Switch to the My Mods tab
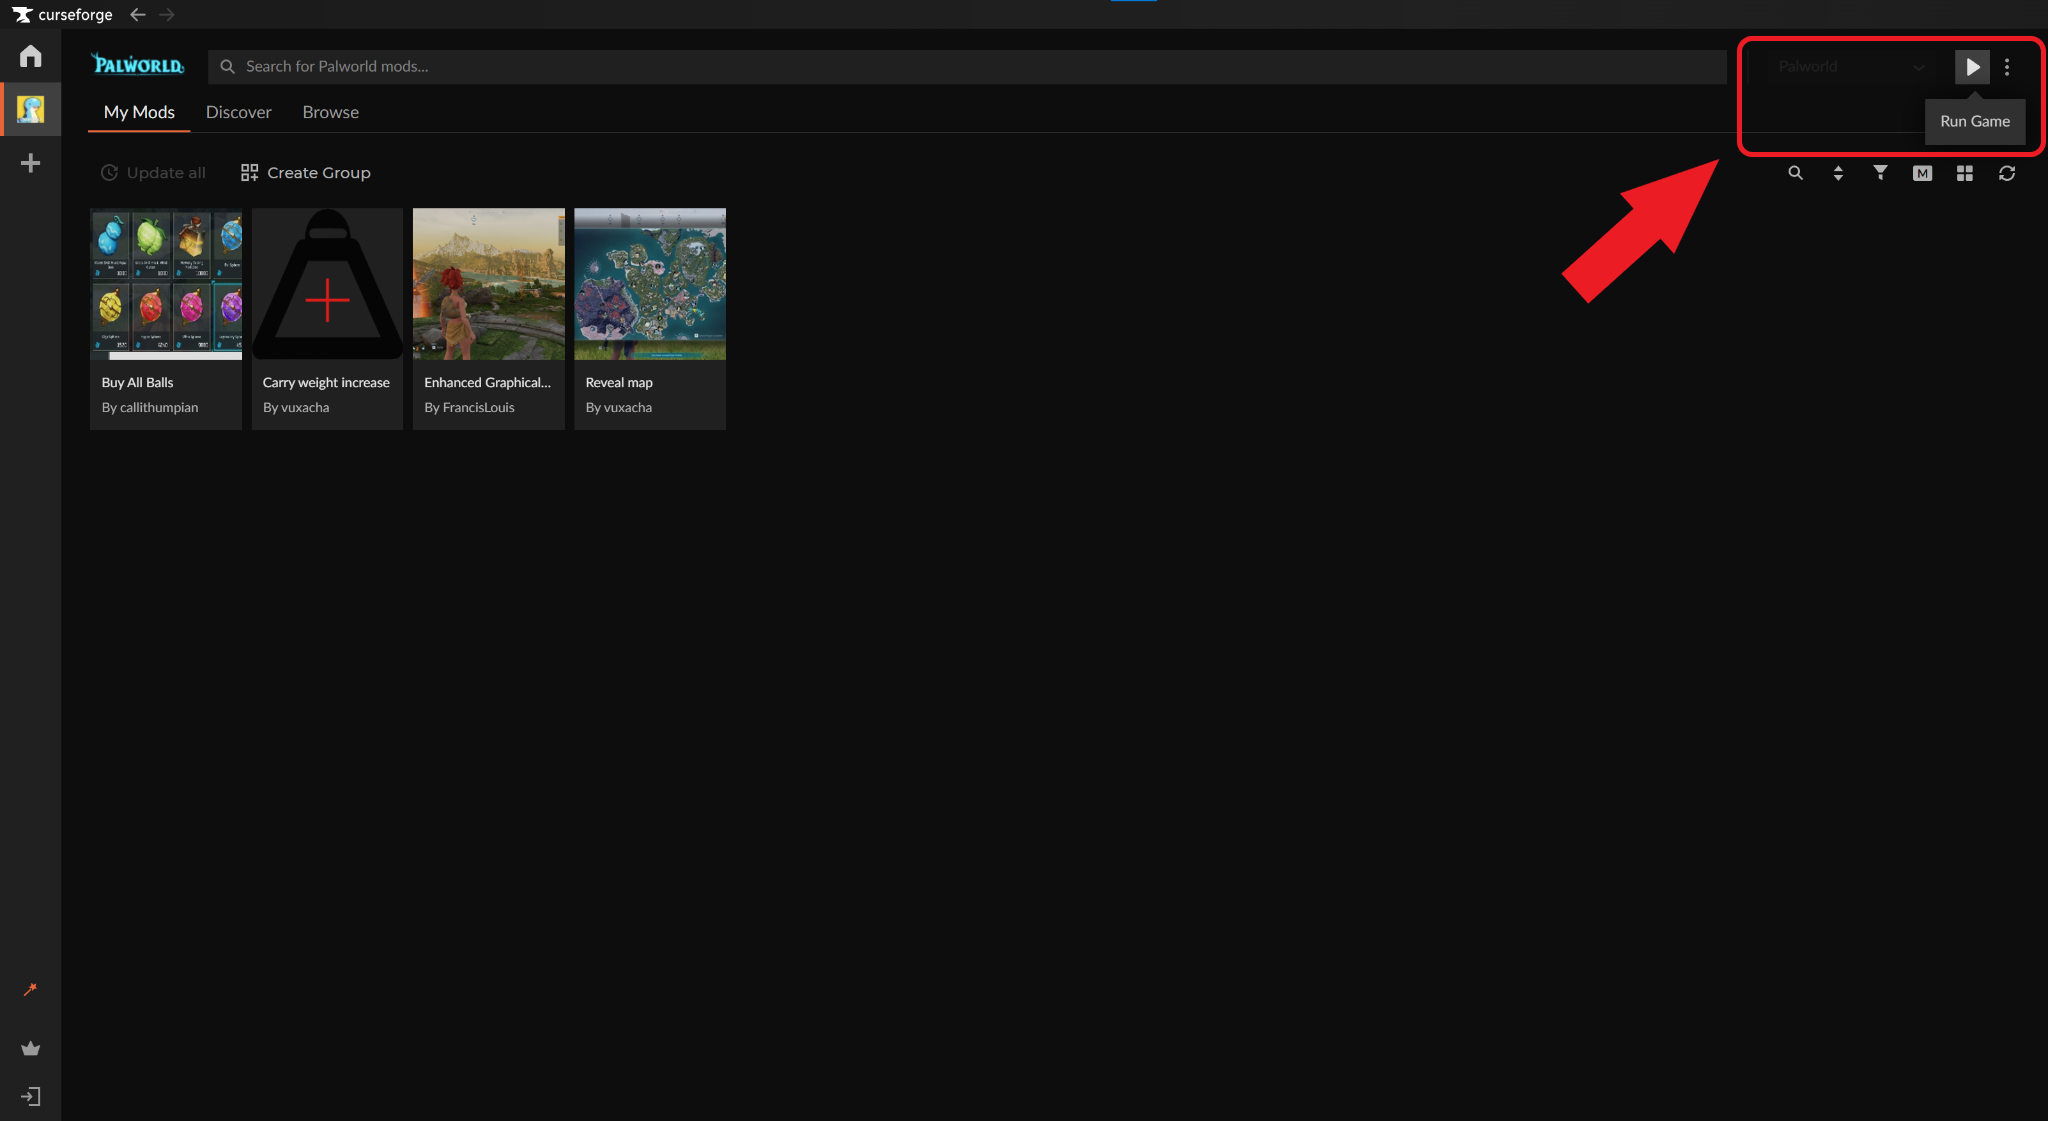This screenshot has height=1121, width=2048. point(139,112)
